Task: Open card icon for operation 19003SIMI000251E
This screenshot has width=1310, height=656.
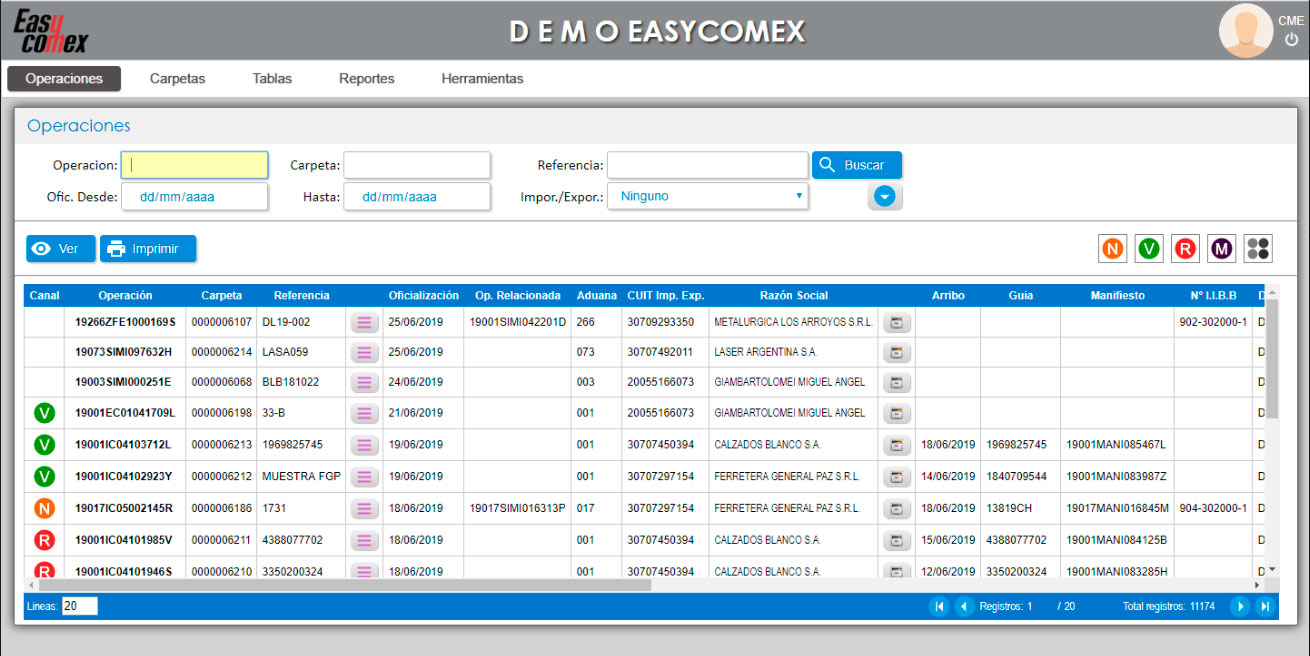Action: click(897, 382)
